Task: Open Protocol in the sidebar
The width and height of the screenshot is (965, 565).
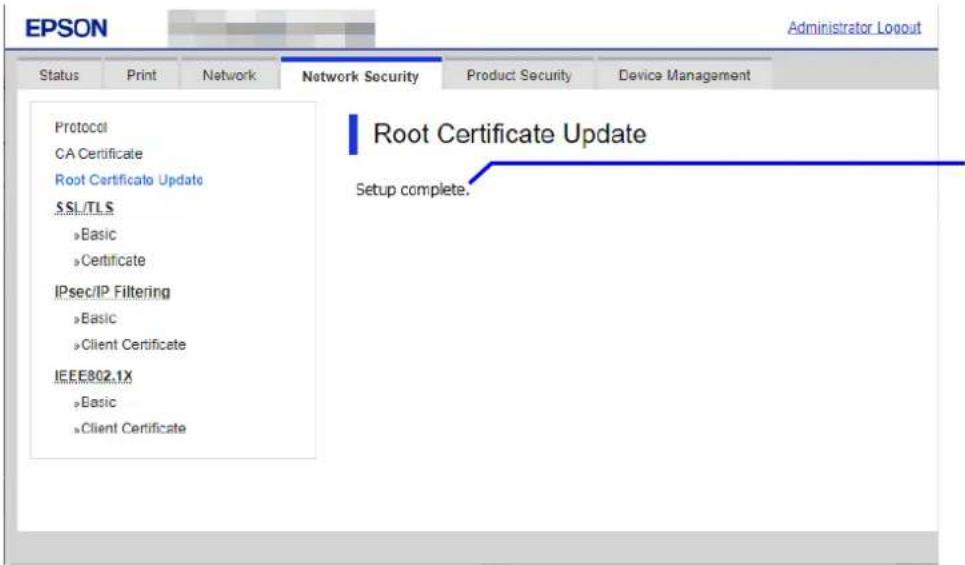Action: pos(81,127)
